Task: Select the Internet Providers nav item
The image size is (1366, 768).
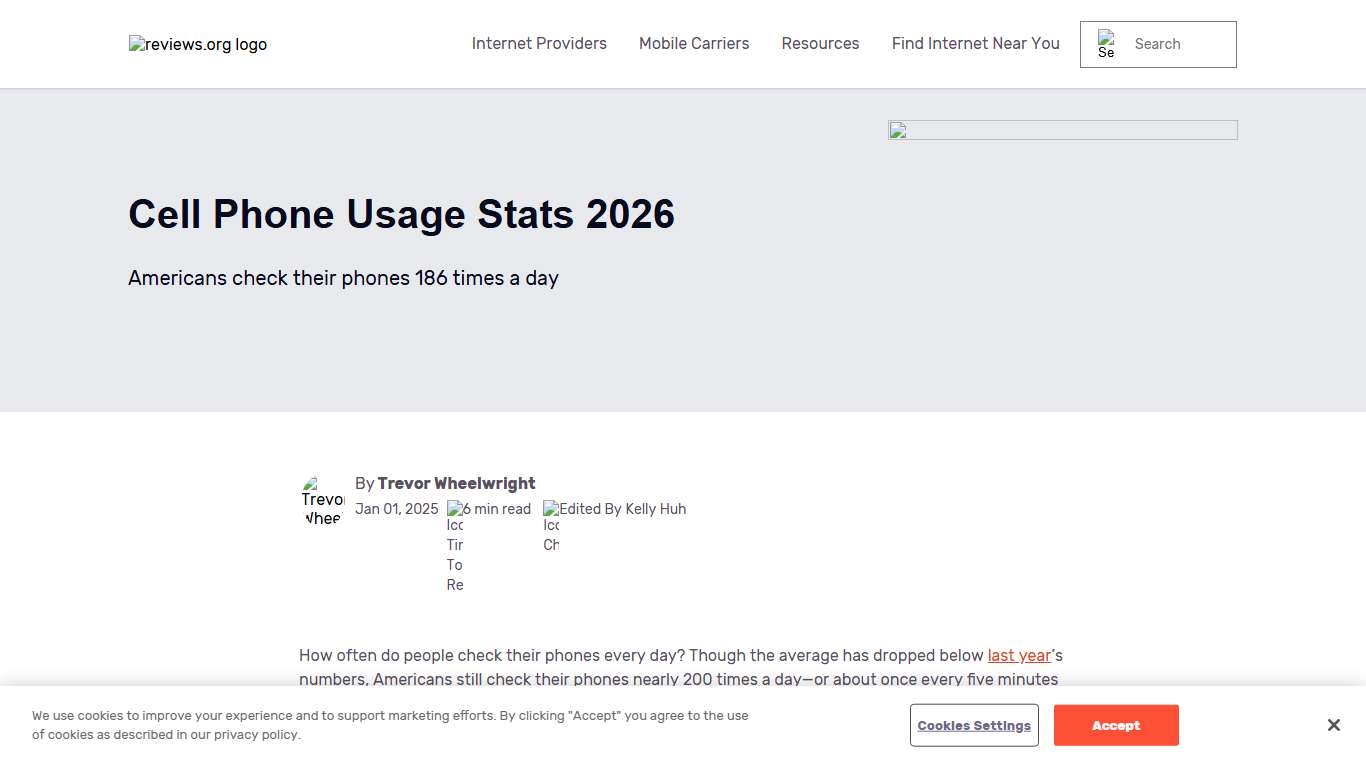Action: [539, 44]
